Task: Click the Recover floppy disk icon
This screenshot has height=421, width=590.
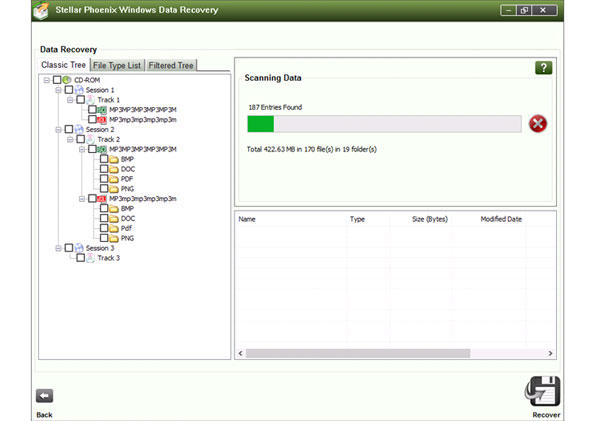Action: 543,391
